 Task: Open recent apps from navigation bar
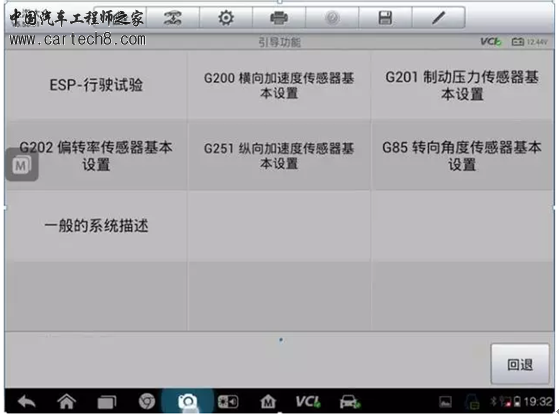click(107, 402)
